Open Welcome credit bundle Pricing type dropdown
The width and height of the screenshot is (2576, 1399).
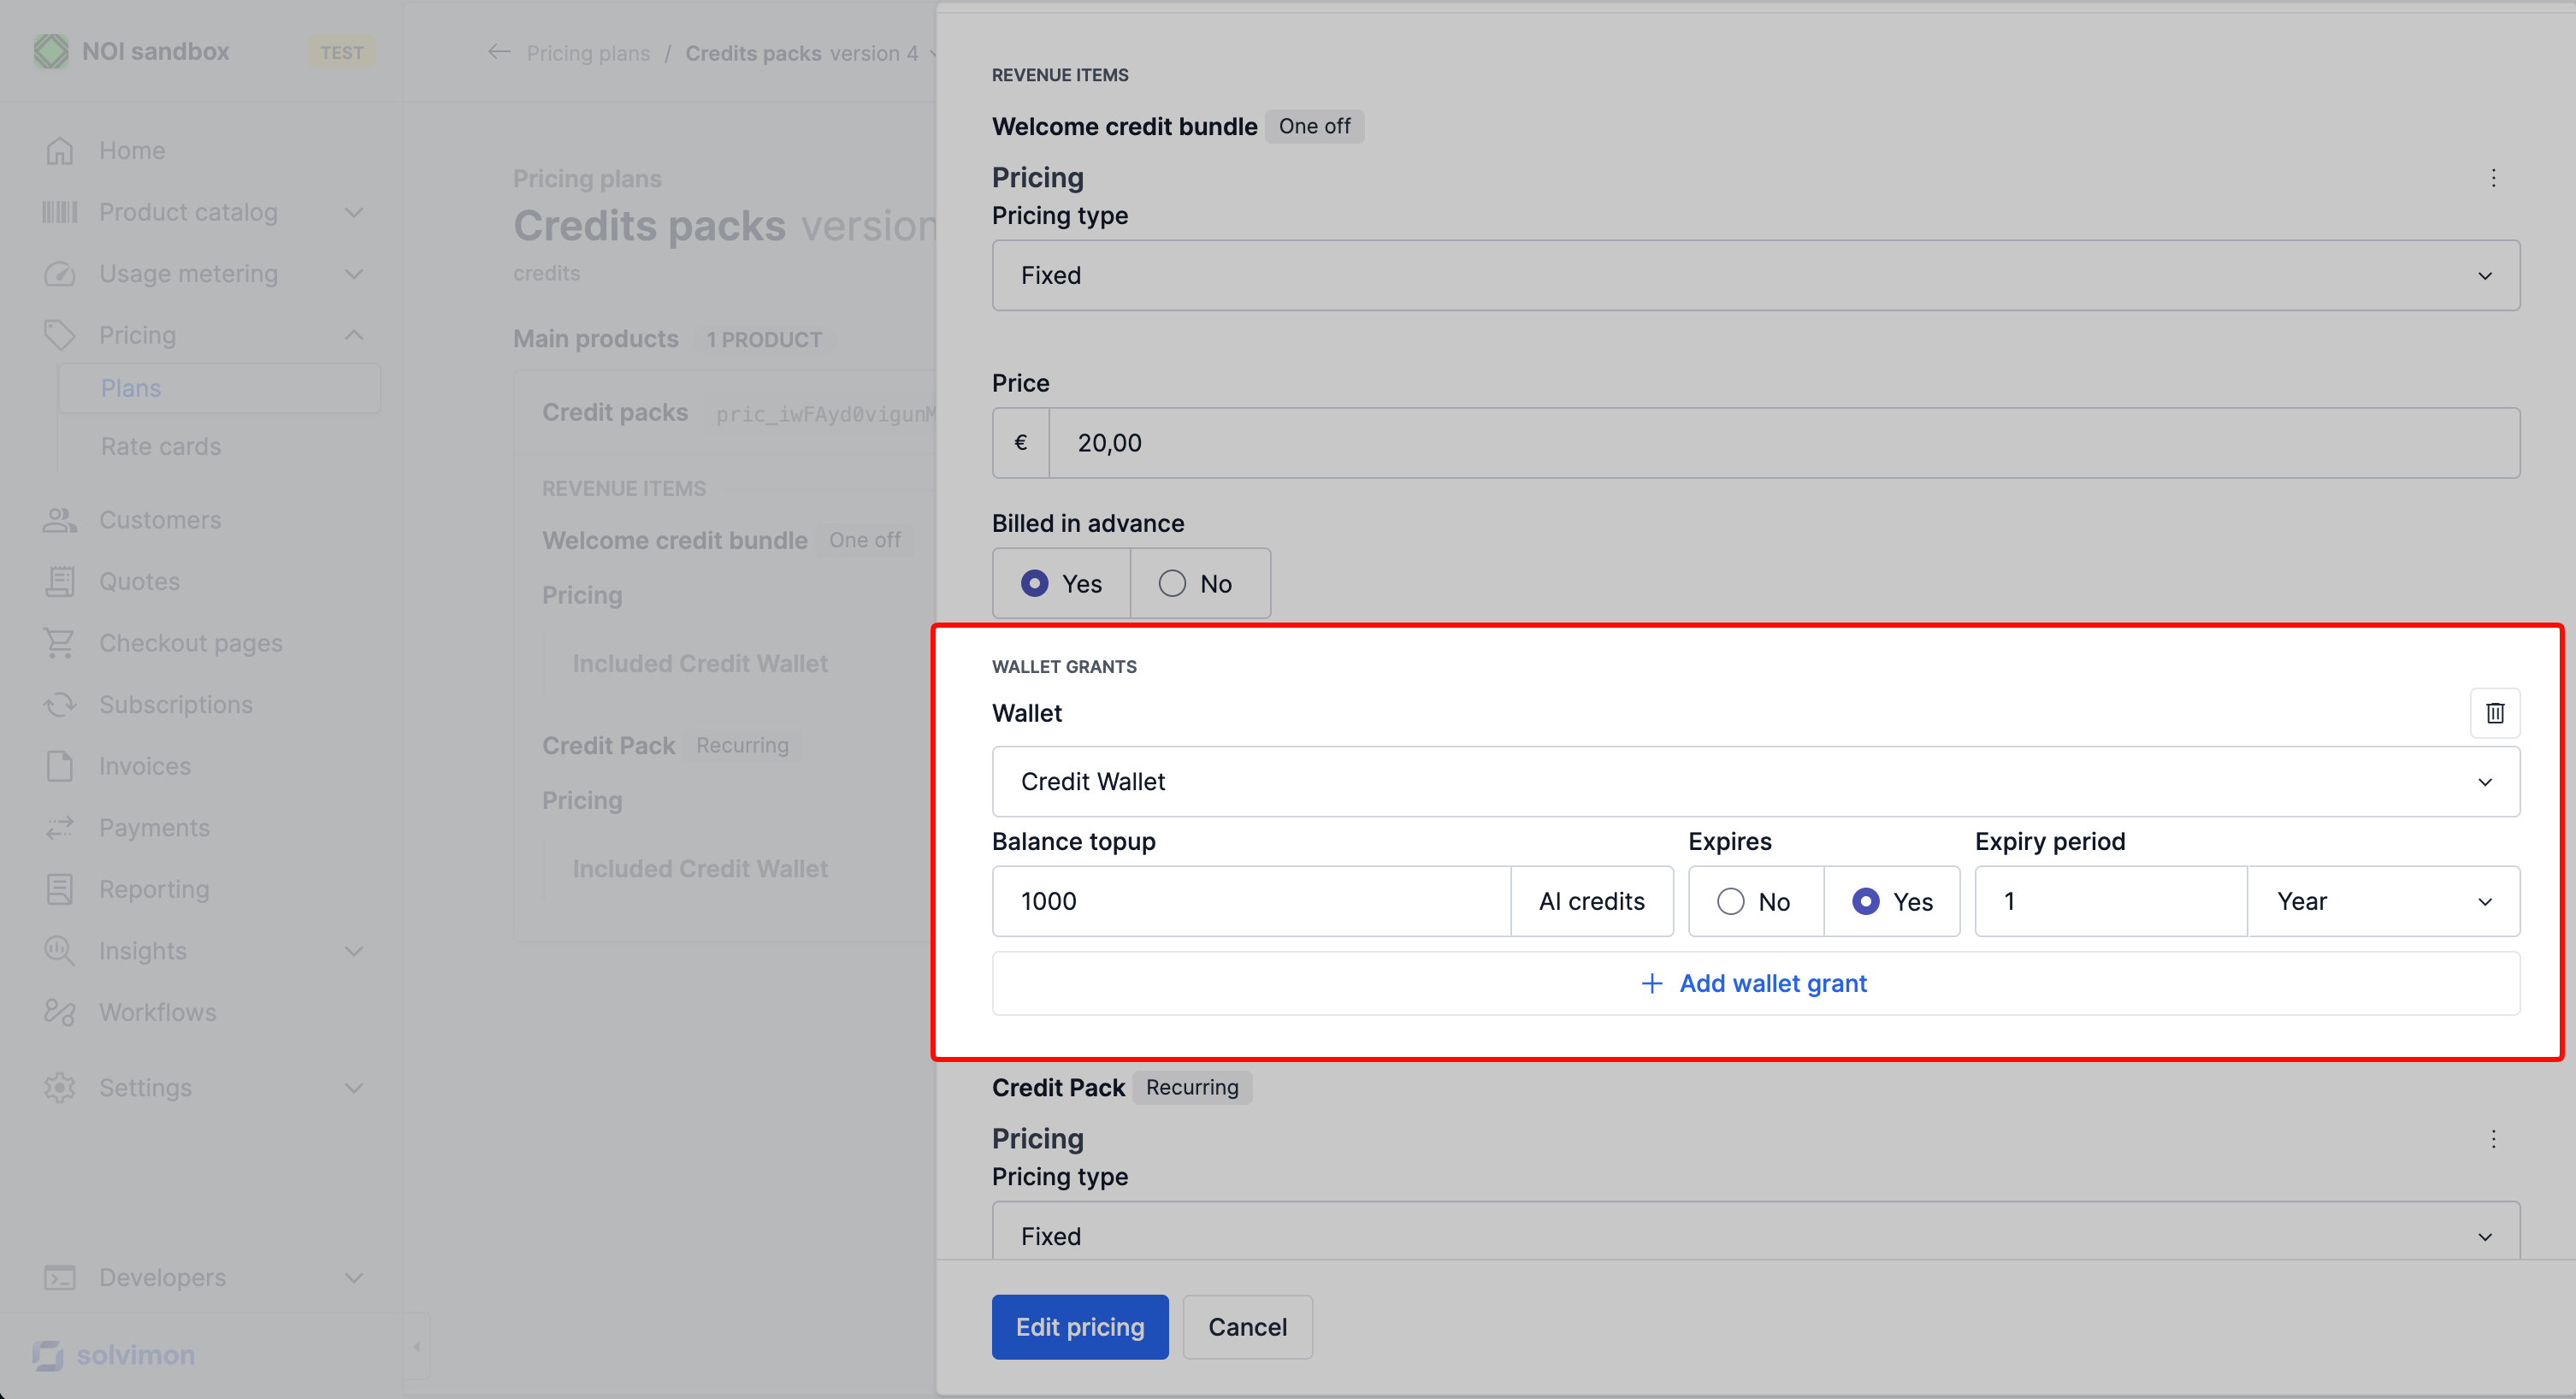tap(1755, 275)
